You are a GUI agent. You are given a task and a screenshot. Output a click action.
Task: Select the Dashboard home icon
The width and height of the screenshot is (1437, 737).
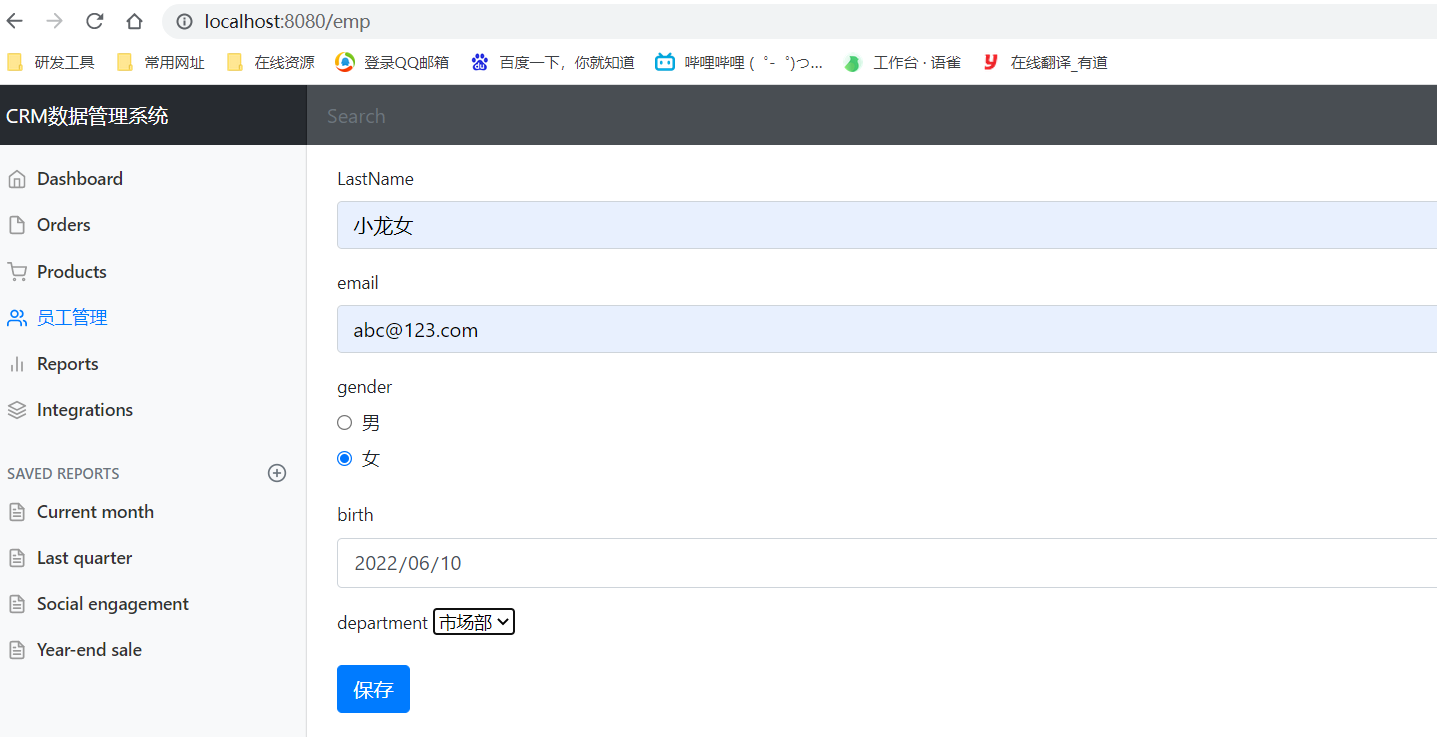pyautogui.click(x=17, y=178)
